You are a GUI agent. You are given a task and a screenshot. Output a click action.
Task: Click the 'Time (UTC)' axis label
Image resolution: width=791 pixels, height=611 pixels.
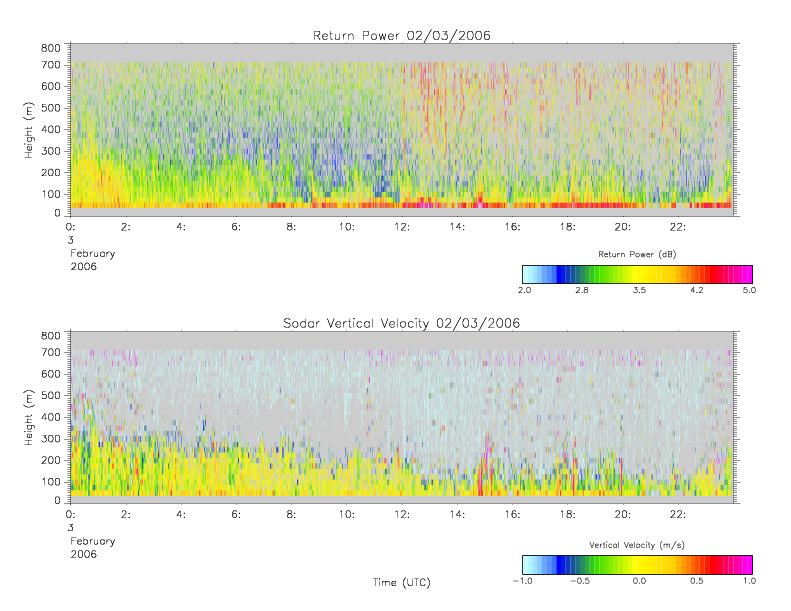[402, 582]
